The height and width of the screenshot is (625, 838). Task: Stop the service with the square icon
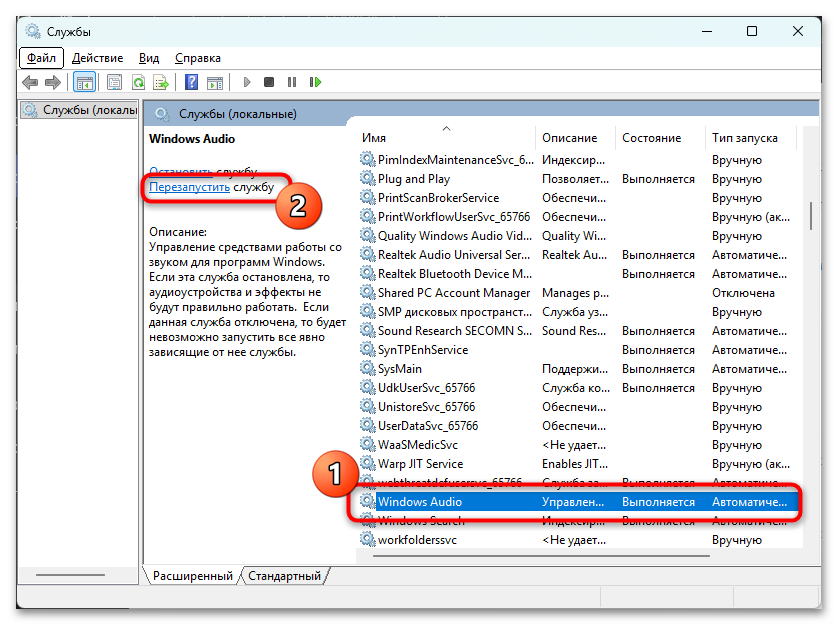tap(269, 82)
